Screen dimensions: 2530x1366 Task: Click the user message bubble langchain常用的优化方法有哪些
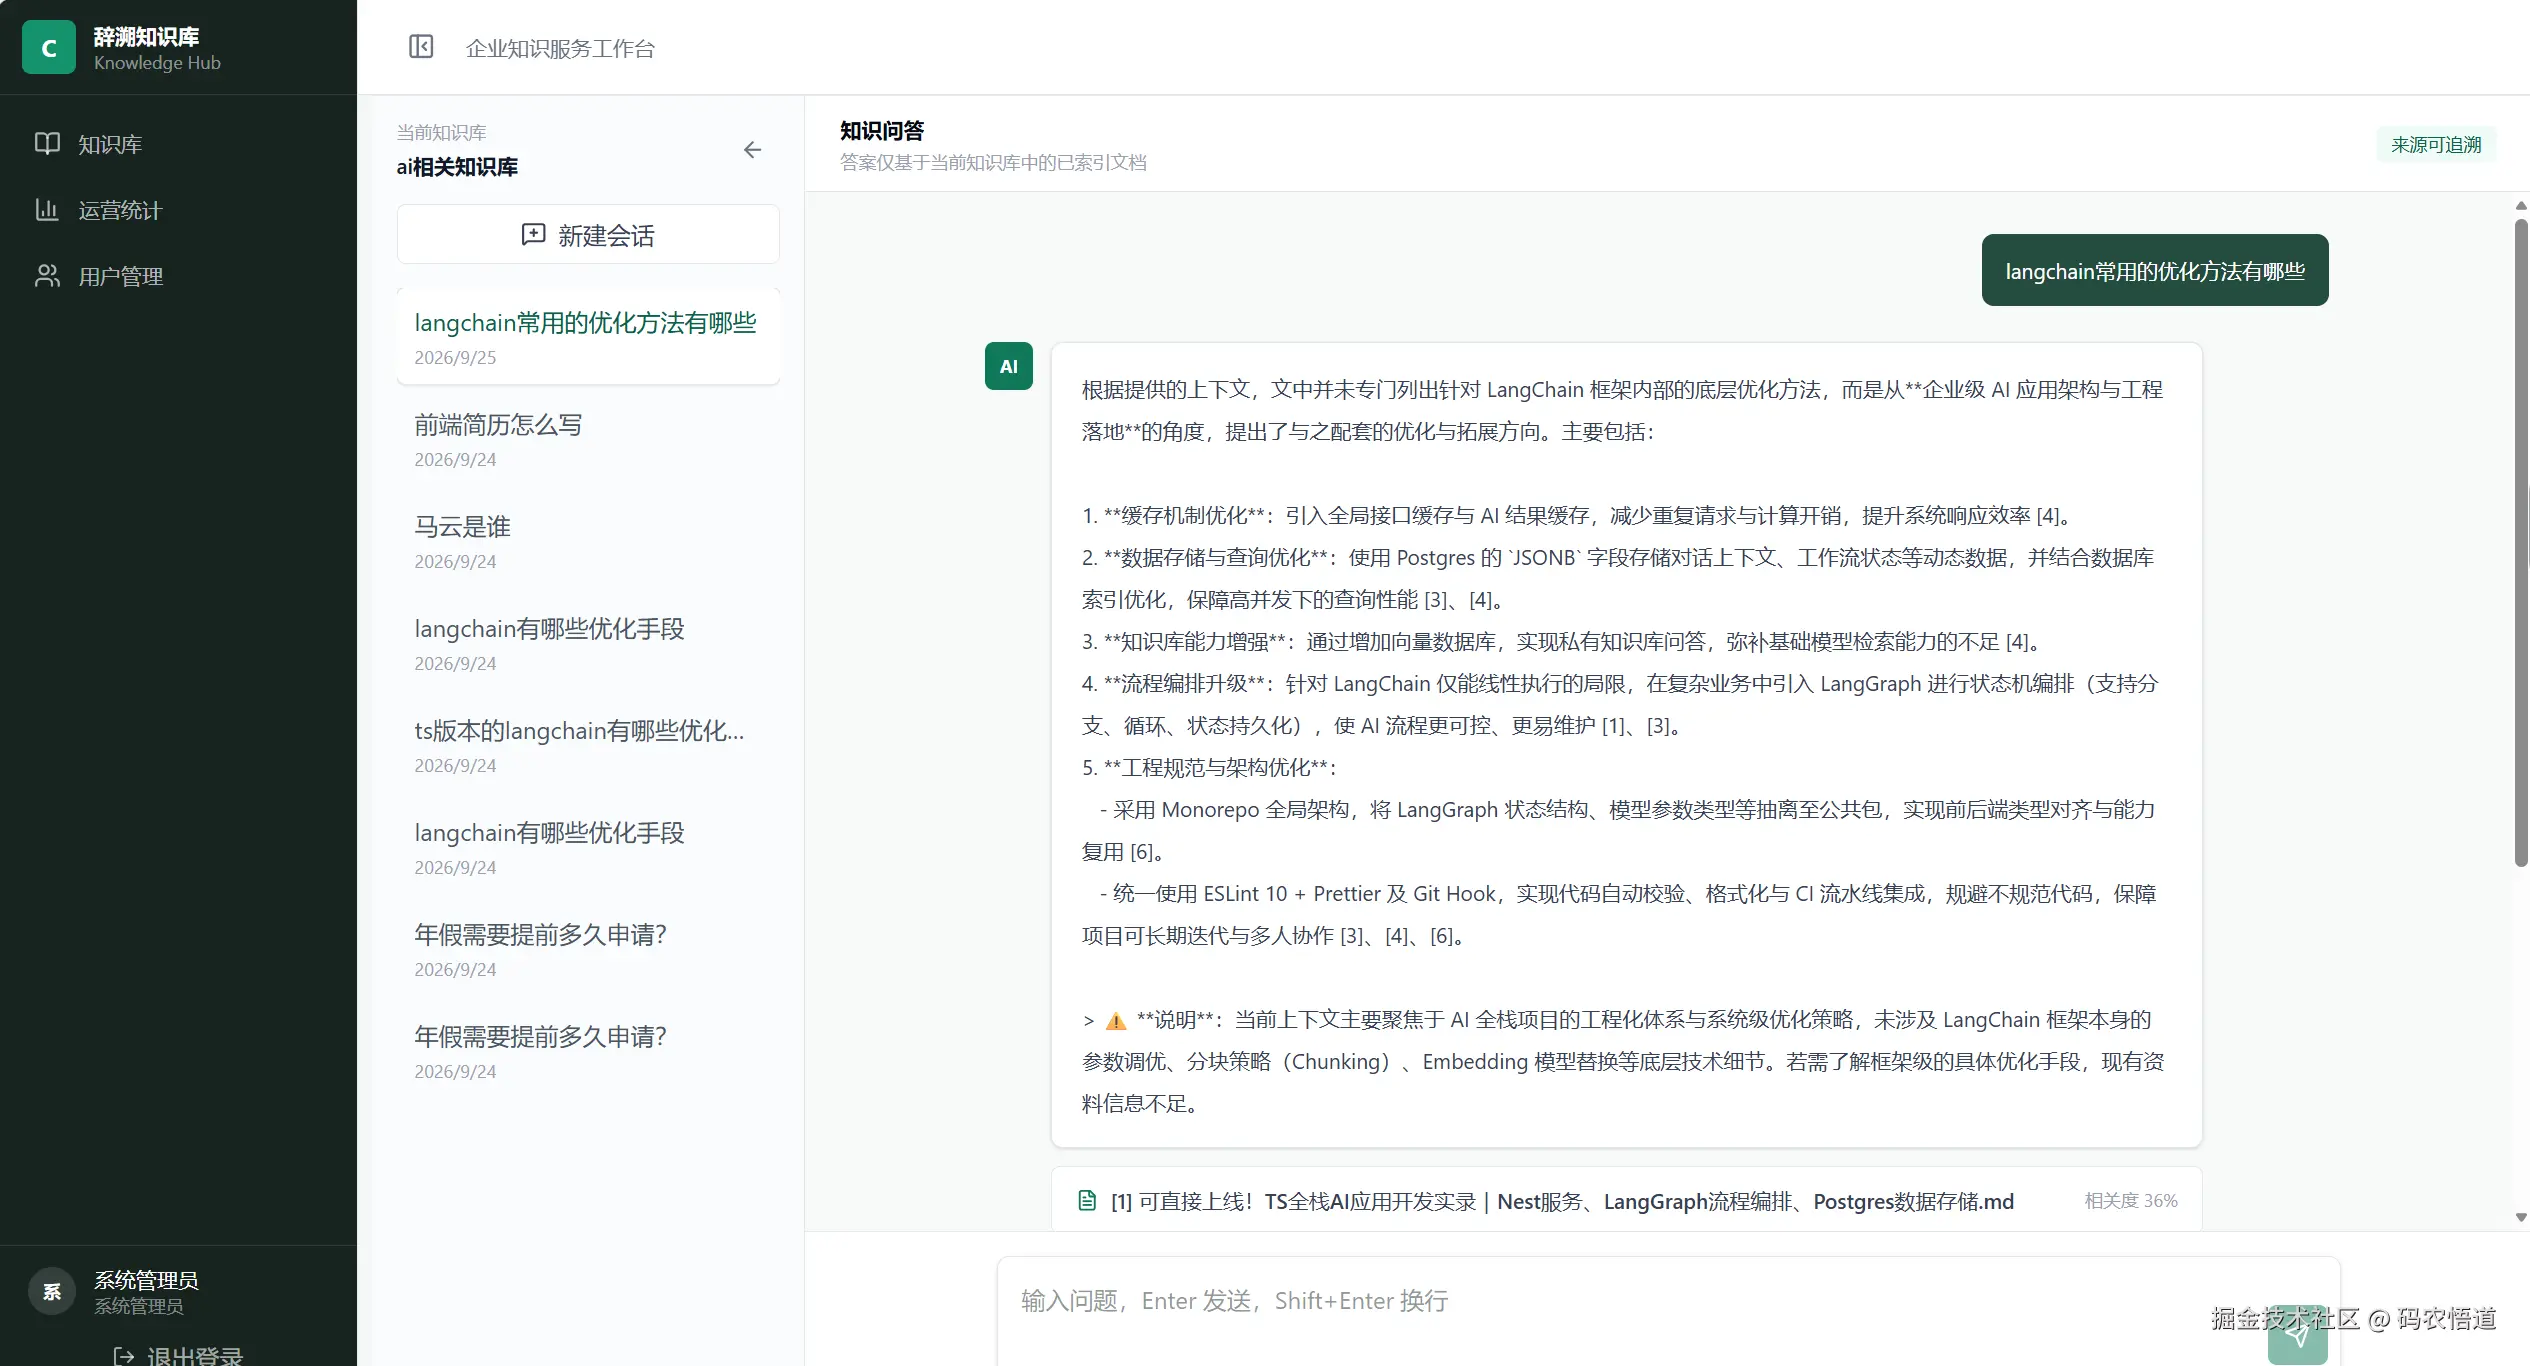pos(2154,270)
